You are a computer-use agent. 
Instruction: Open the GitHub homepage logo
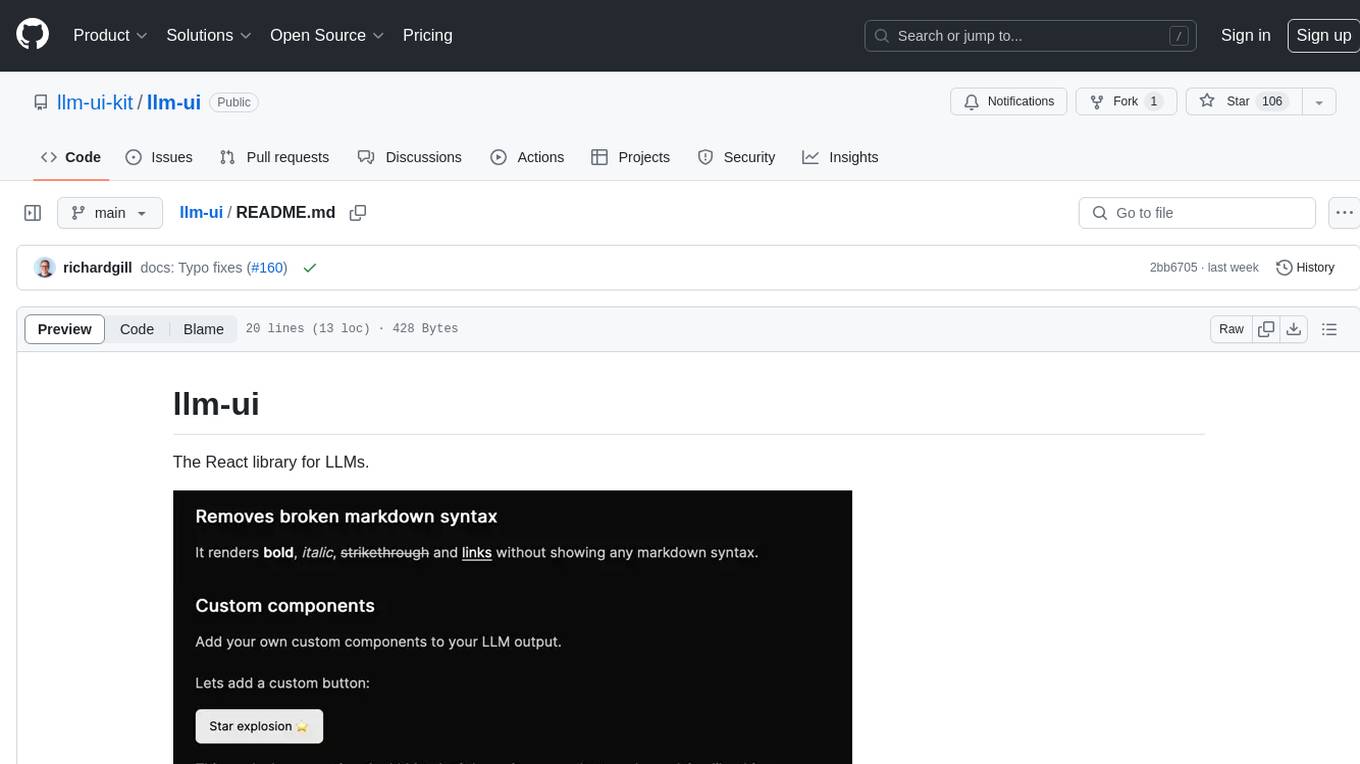33,35
